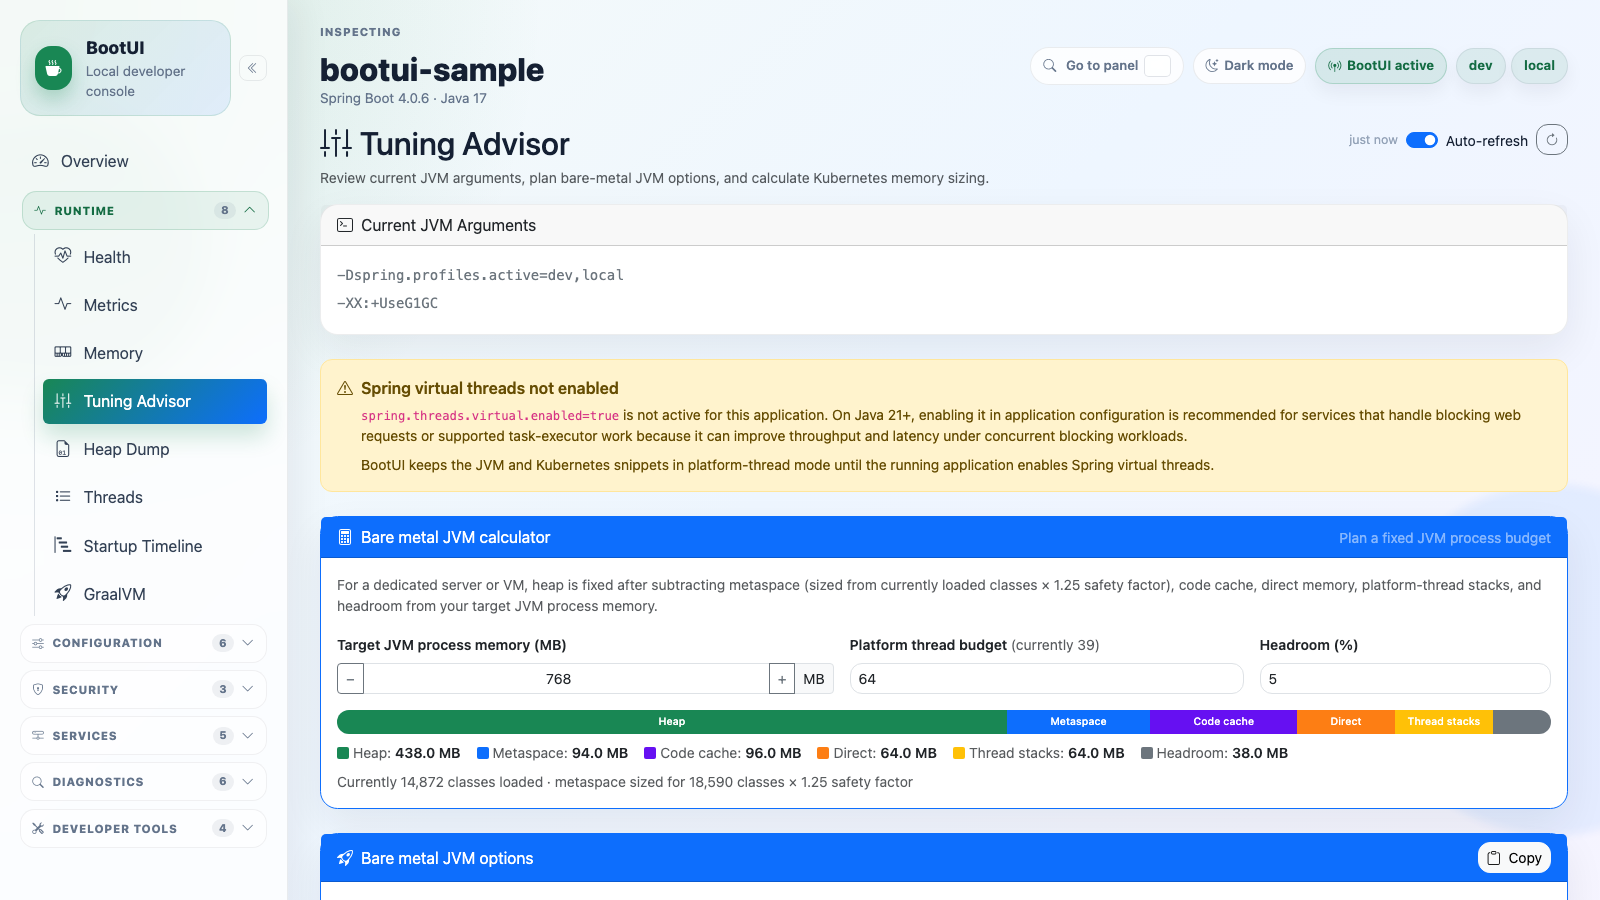Click the Go to panel button
1600x900 pixels.
tap(1107, 66)
